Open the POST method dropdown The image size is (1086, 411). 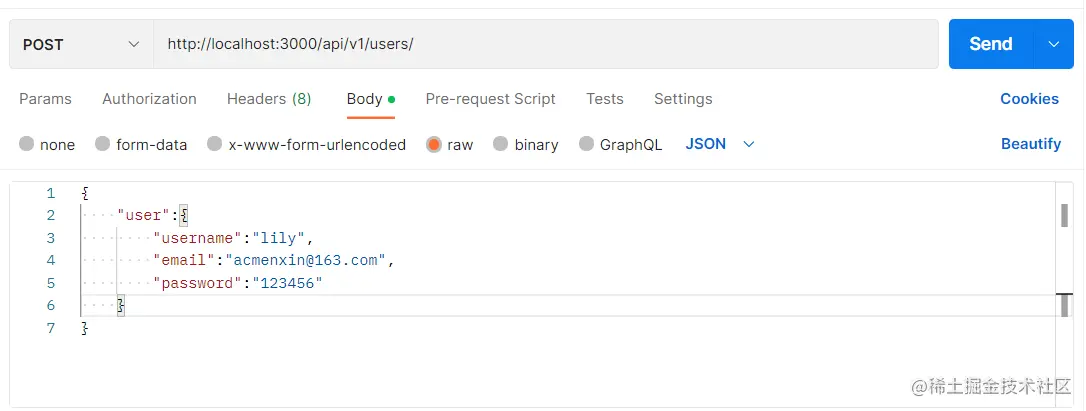(80, 44)
